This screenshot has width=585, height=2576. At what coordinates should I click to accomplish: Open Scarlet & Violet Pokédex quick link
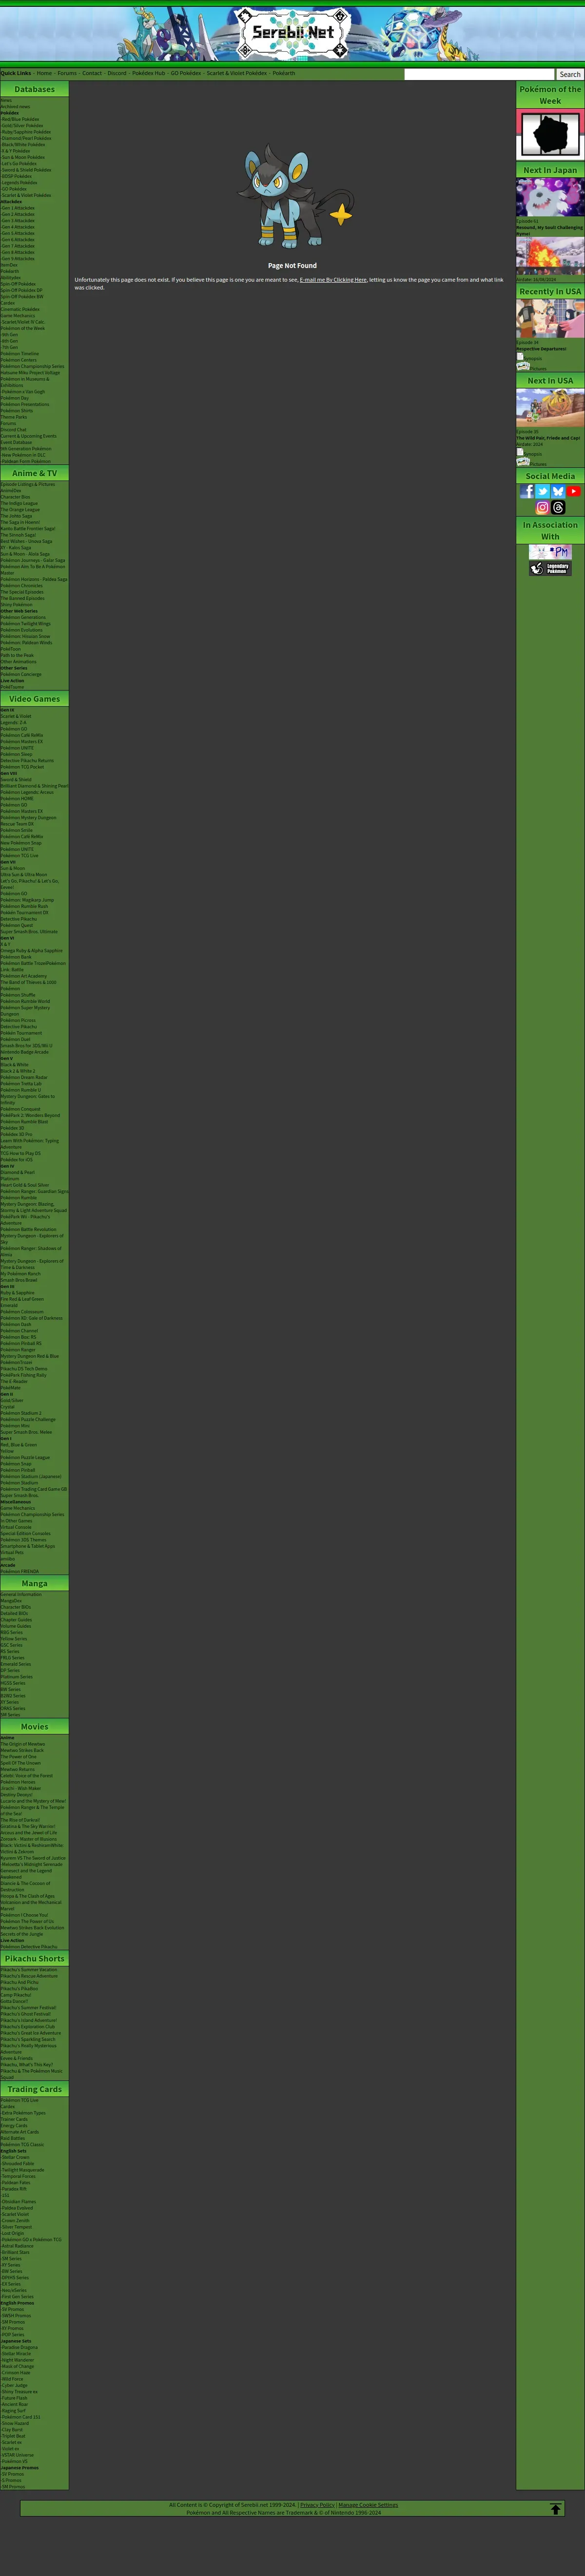237,73
